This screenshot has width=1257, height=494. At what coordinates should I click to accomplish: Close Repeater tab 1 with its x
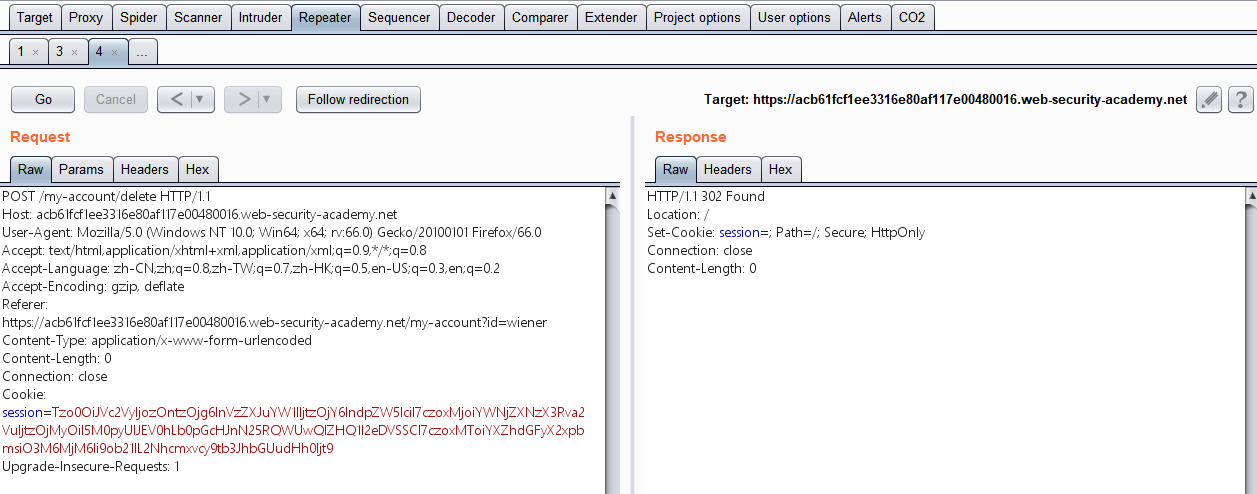pyautogui.click(x=36, y=52)
